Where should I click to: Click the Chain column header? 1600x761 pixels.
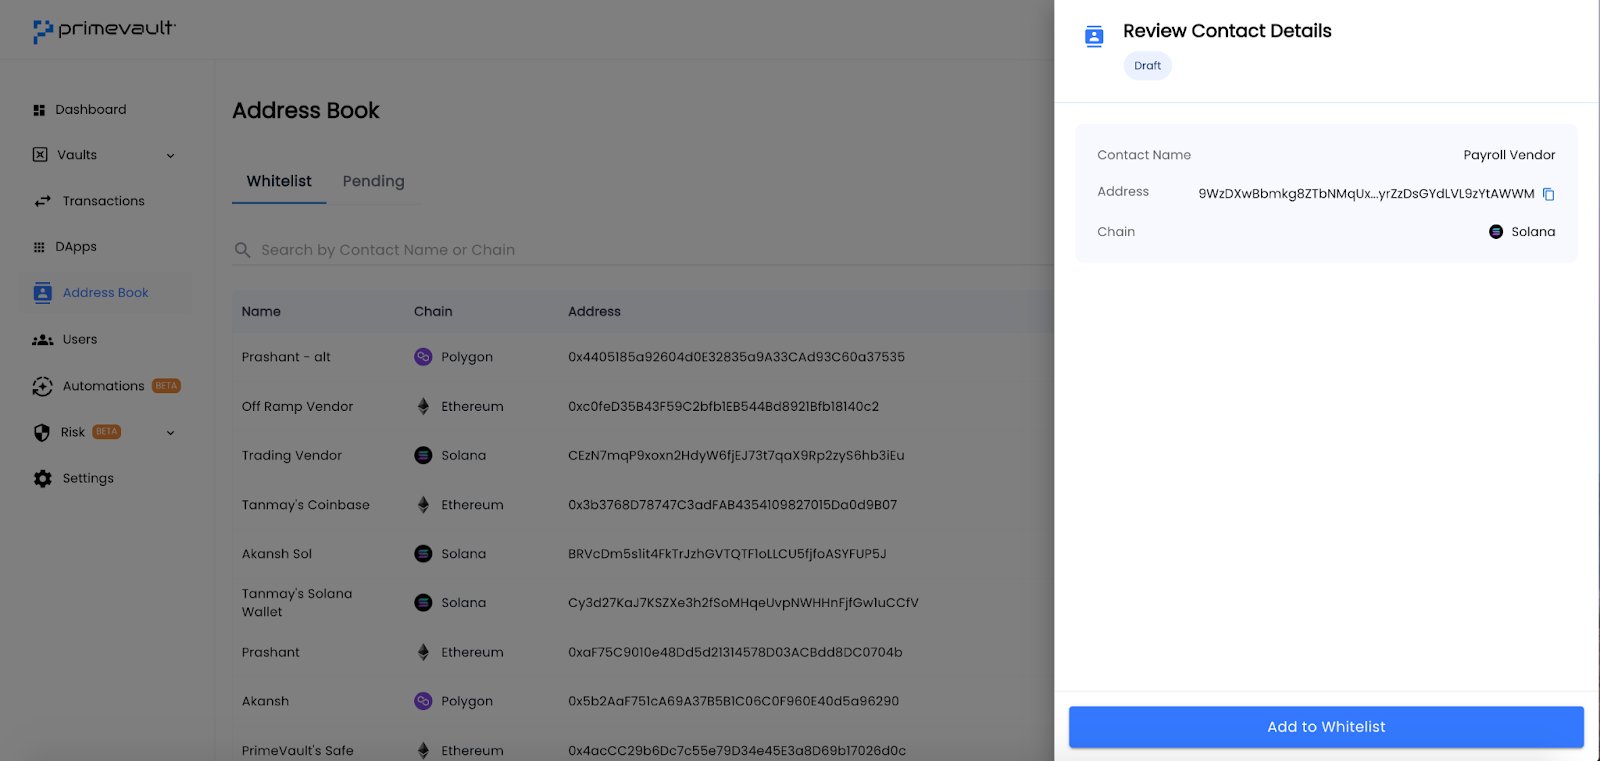433,312
